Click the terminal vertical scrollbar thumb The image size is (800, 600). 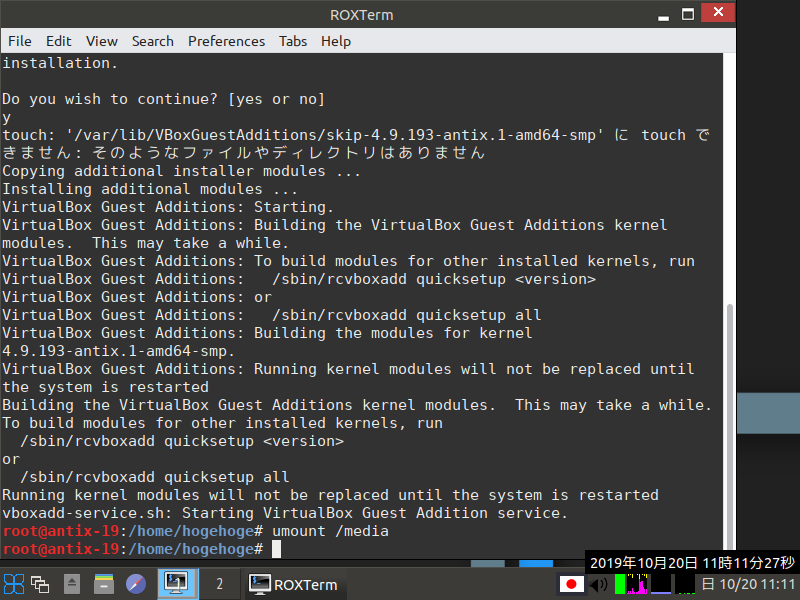coord(730,426)
